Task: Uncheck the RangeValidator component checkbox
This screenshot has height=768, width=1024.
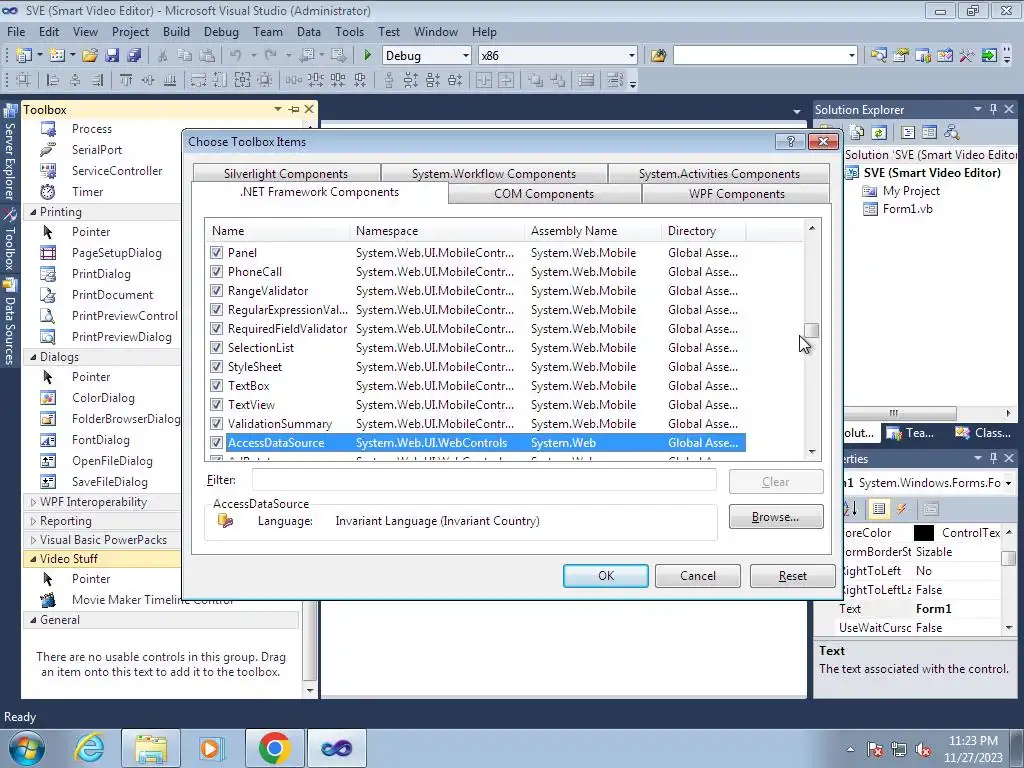Action: 216,291
